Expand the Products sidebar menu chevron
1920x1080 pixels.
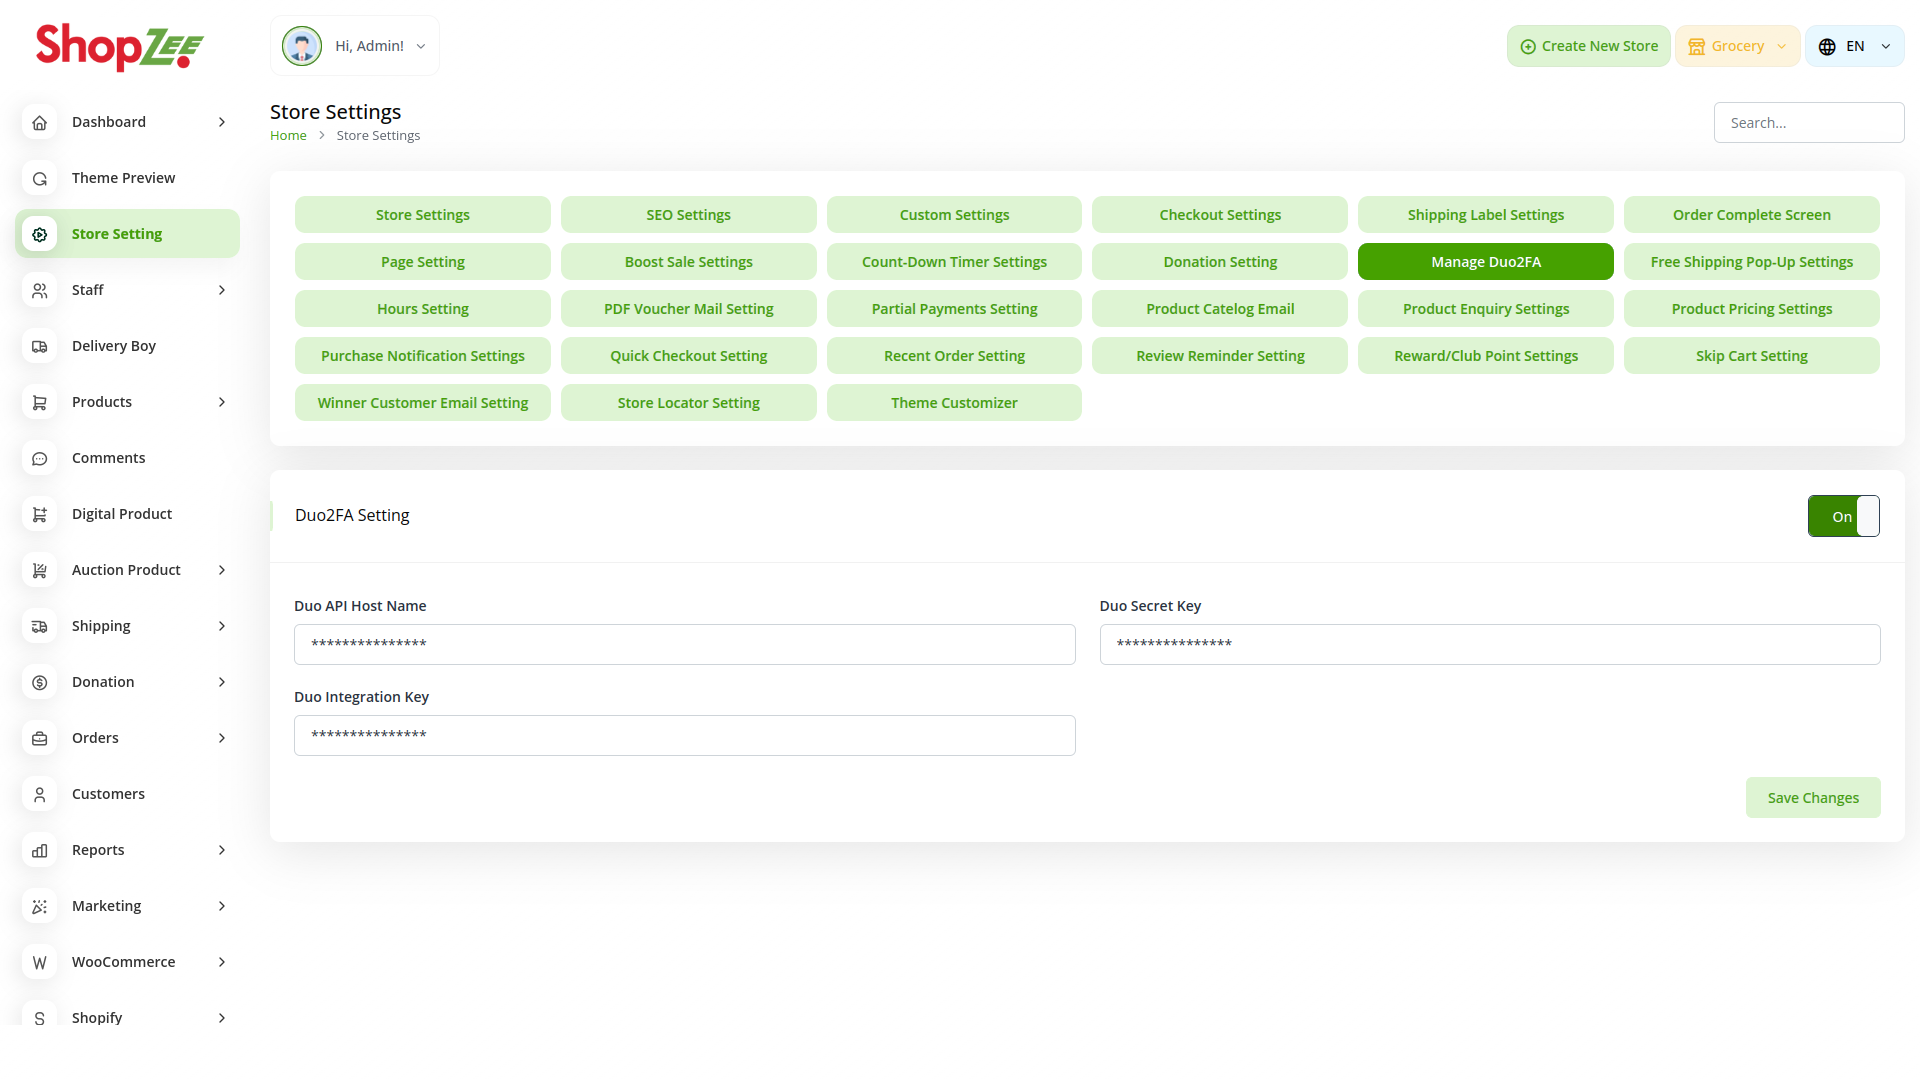(x=222, y=402)
